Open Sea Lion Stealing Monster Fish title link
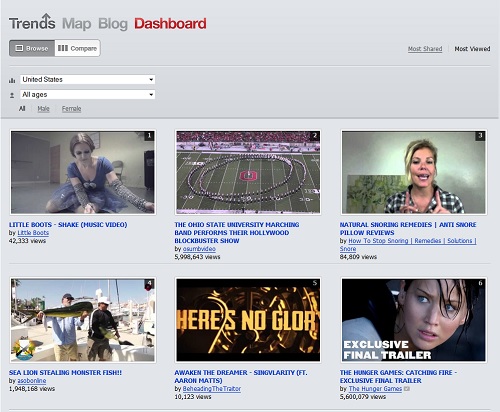 click(x=65, y=372)
